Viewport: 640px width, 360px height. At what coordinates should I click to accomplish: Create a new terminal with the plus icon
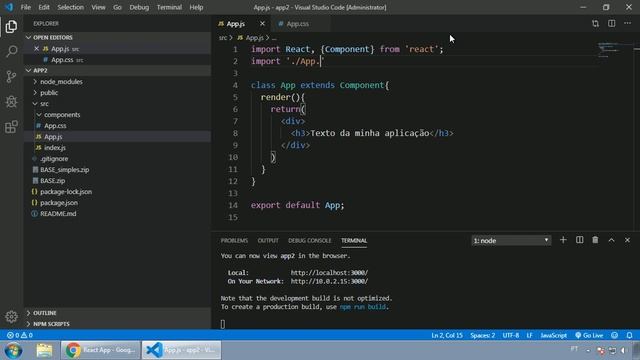tap(563, 240)
